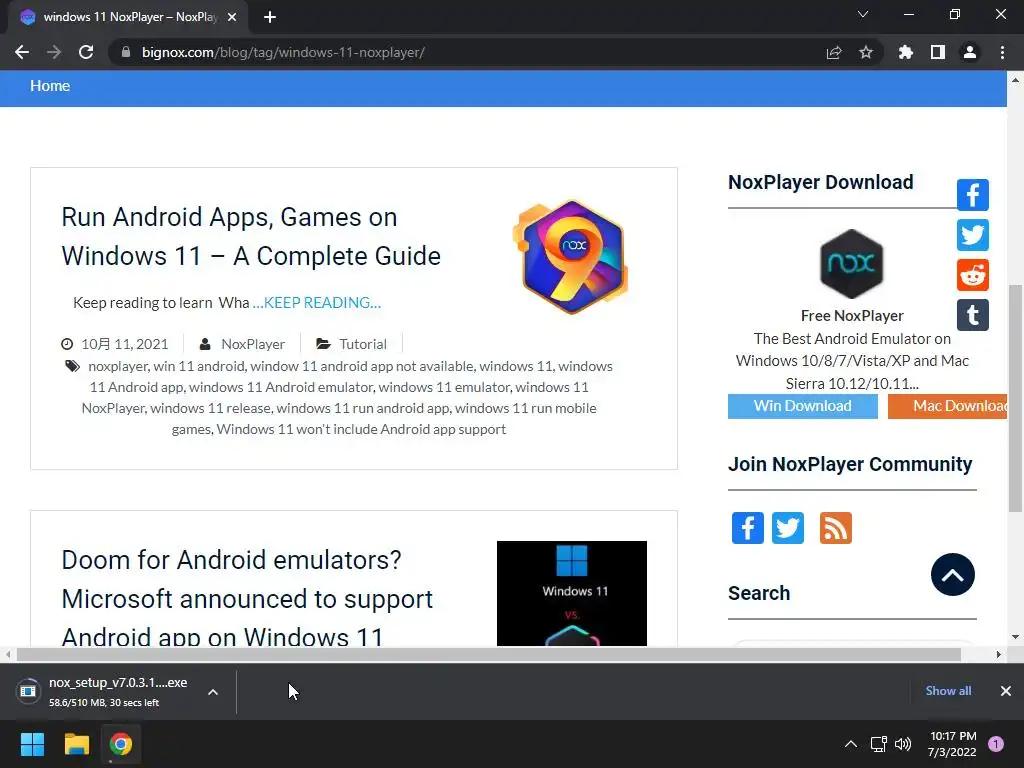
Task: Open the Run Android Apps article title
Action: tap(251, 236)
